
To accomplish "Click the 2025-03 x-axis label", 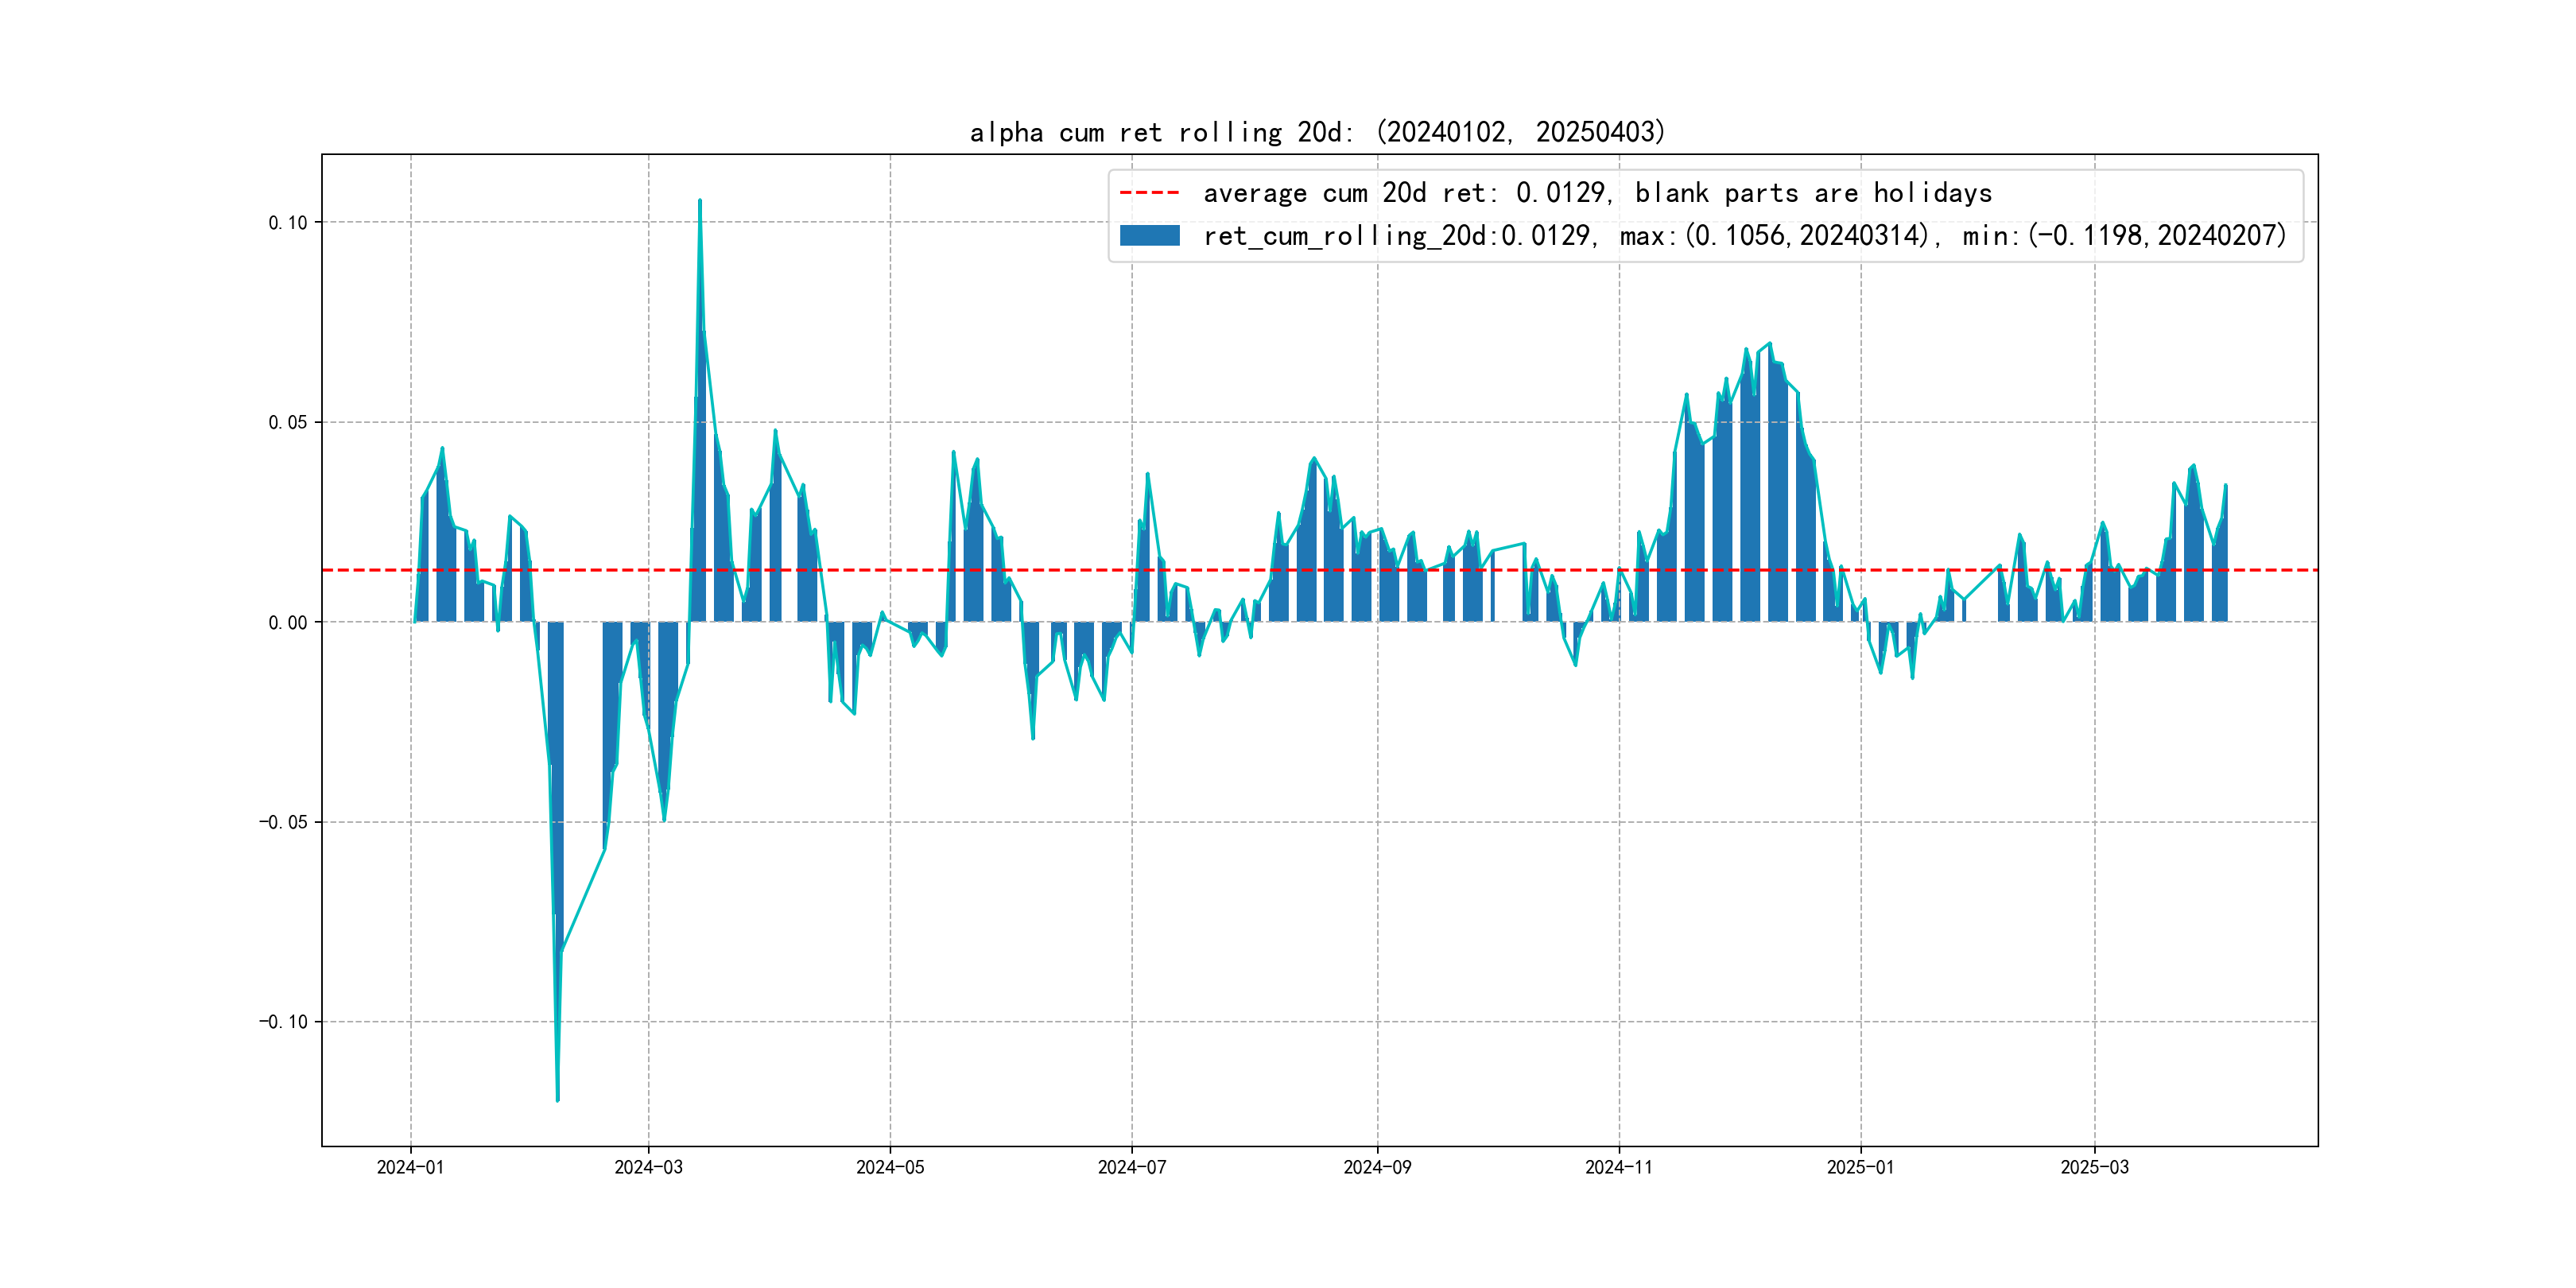I will point(2094,1167).
